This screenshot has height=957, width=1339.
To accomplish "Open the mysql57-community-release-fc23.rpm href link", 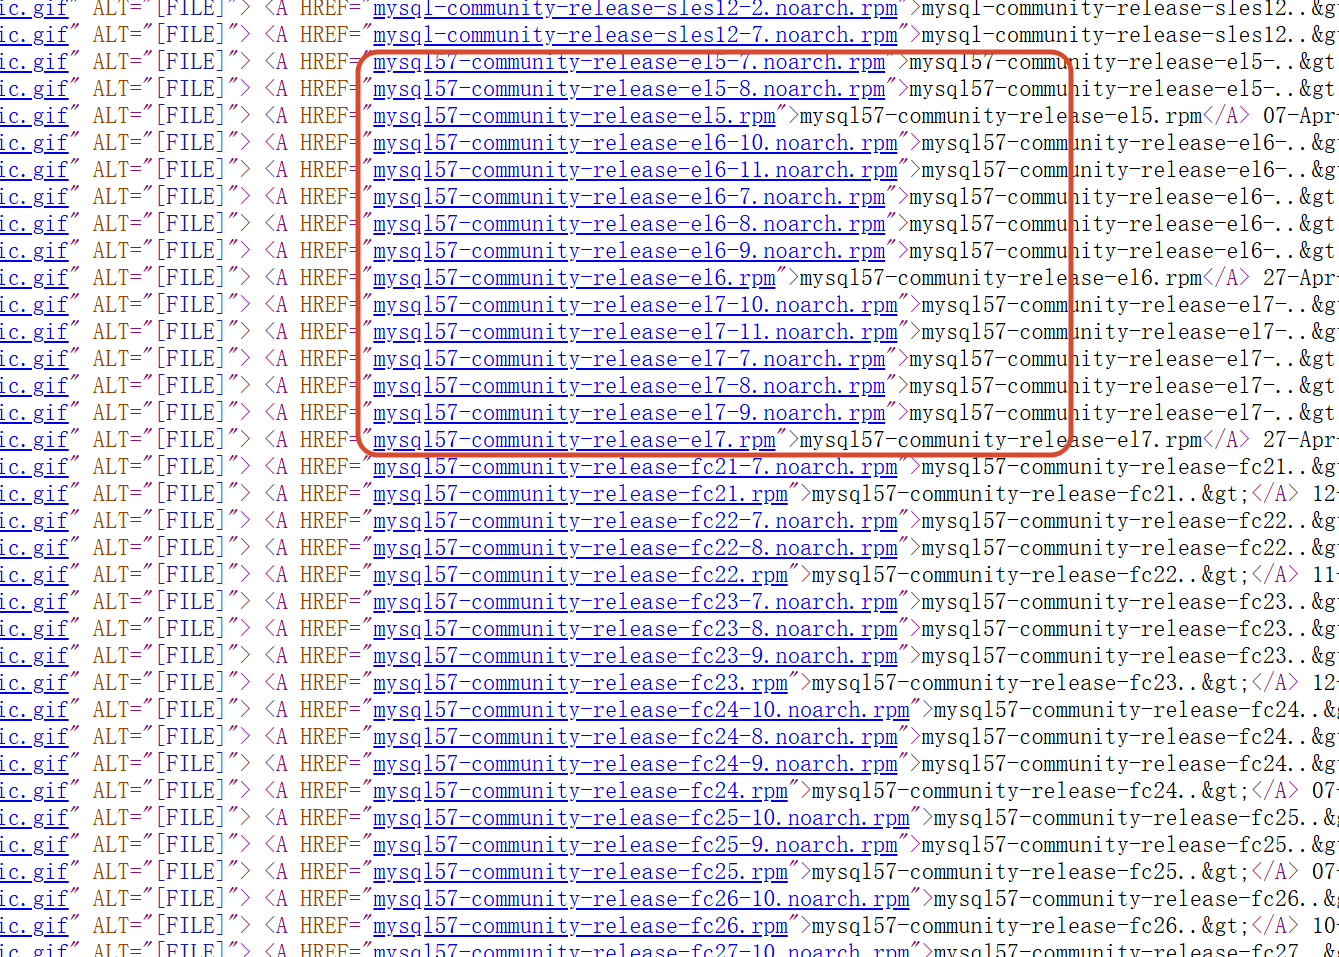I will [x=580, y=683].
